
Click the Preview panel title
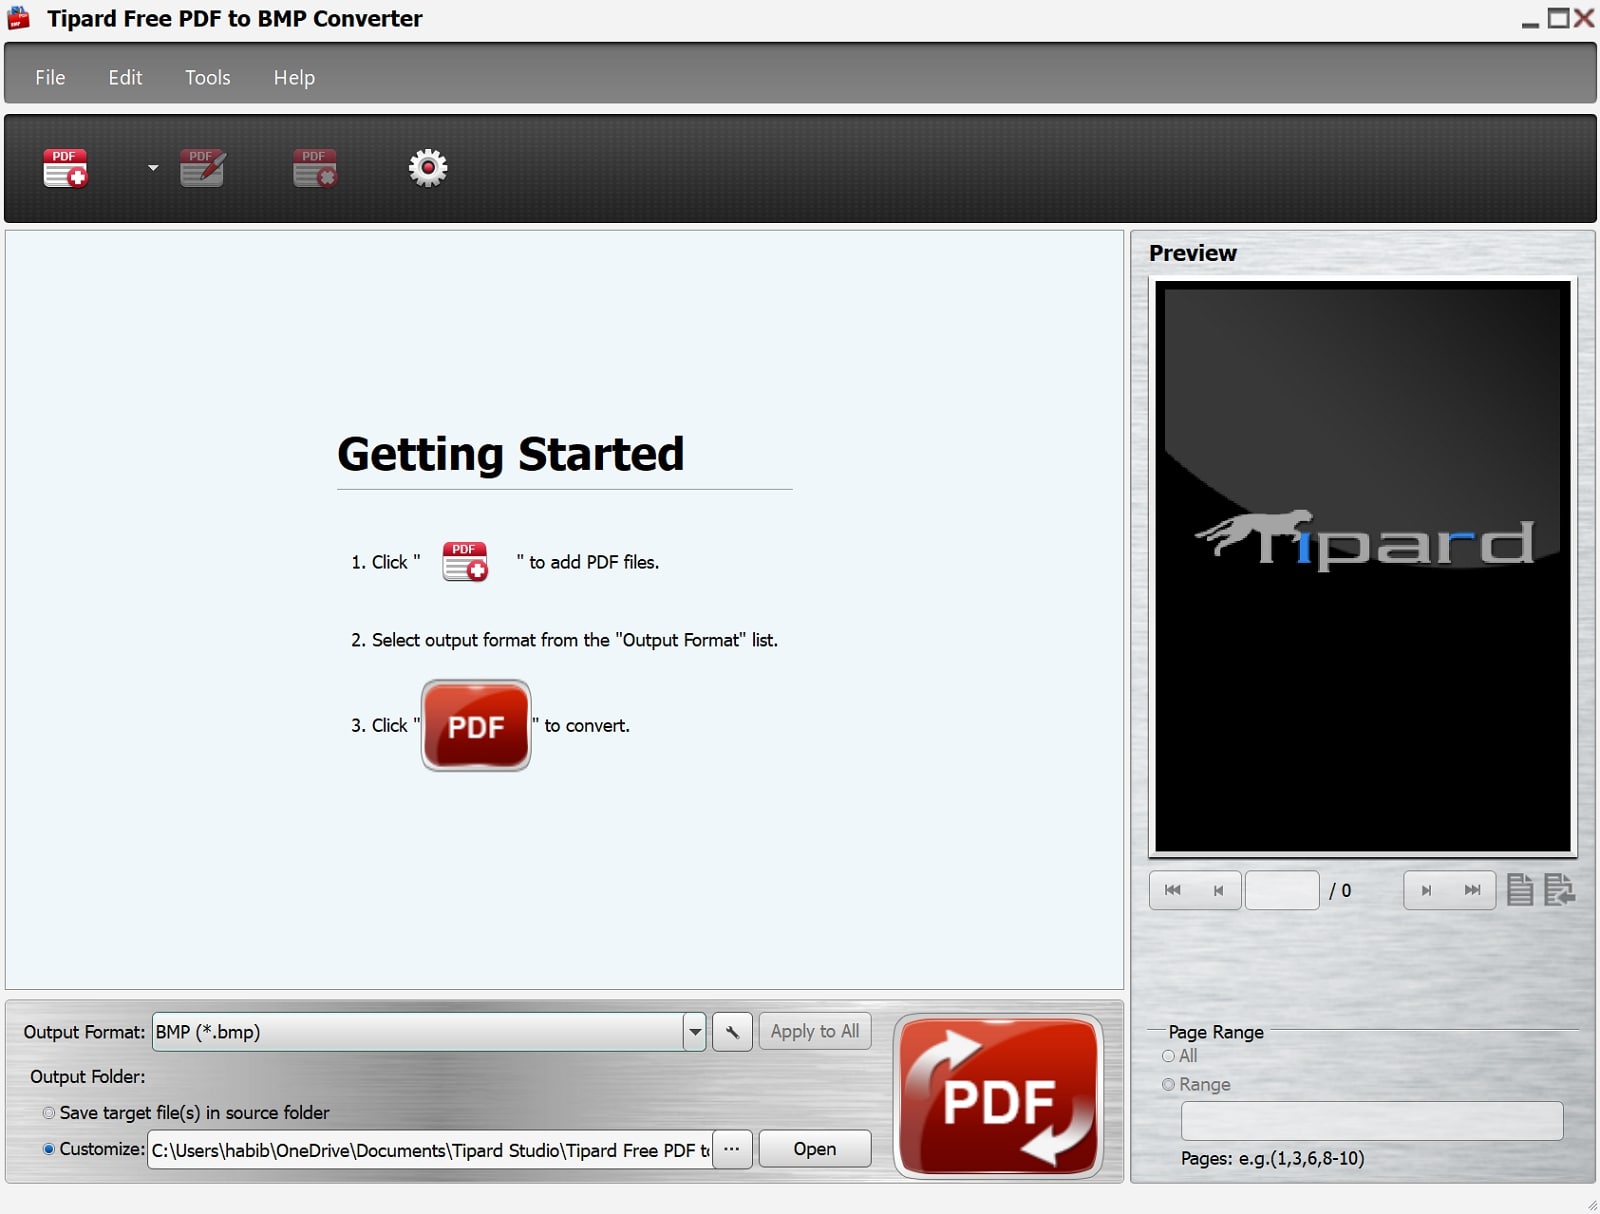pos(1193,253)
